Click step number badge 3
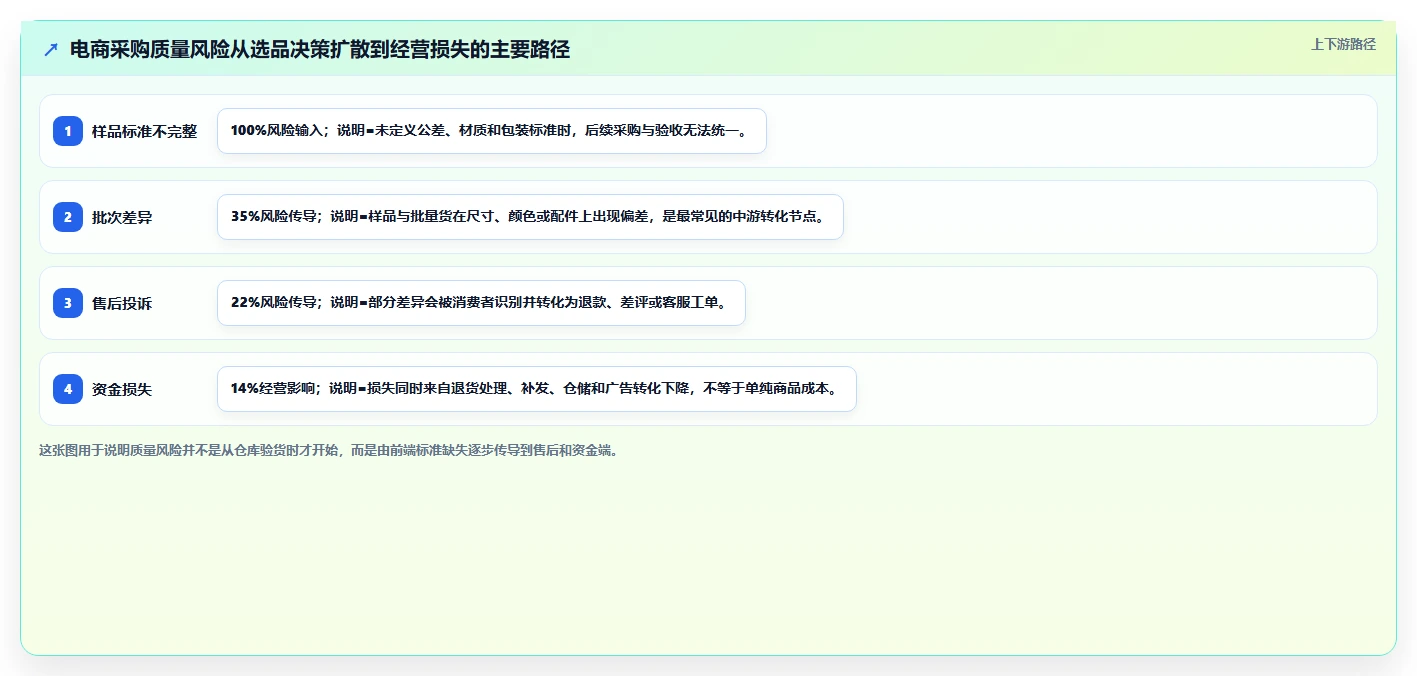This screenshot has width=1417, height=676. pos(68,303)
